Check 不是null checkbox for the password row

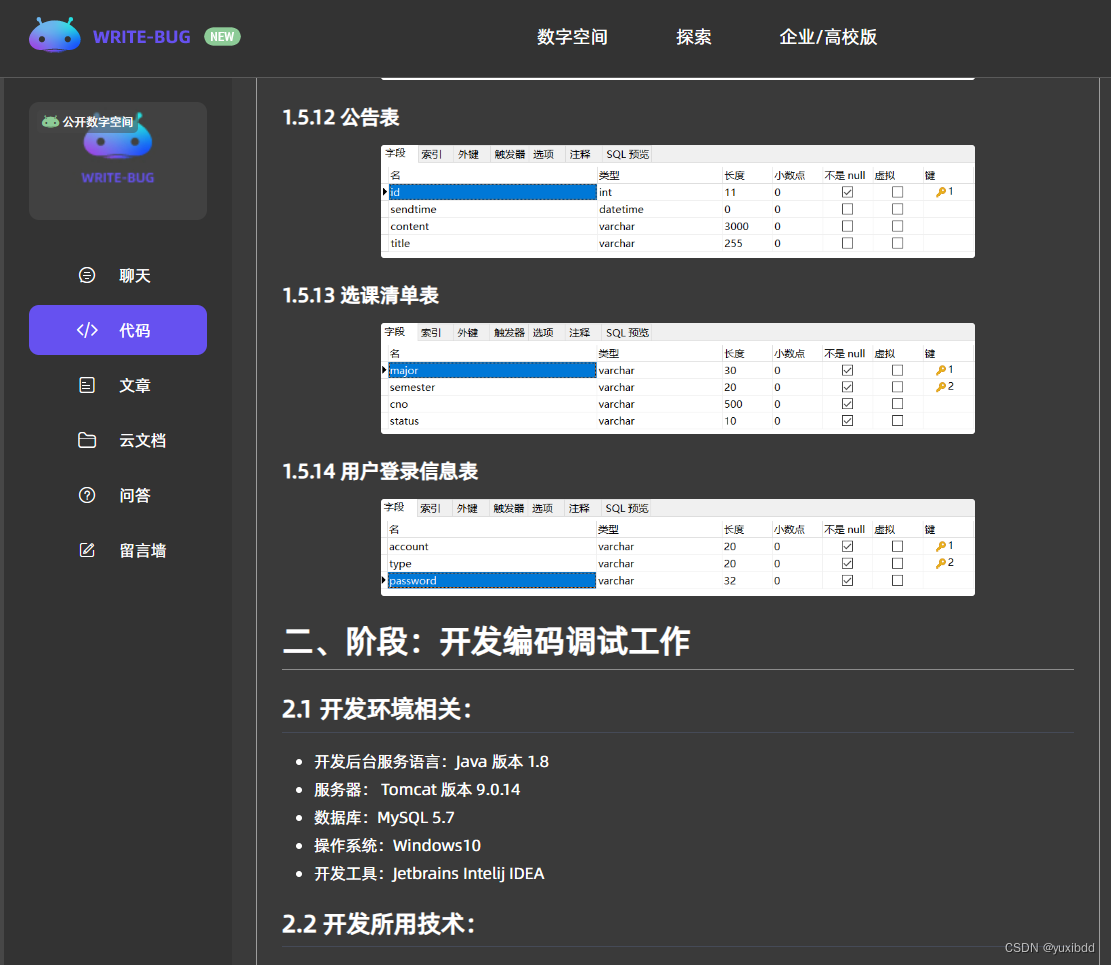click(x=847, y=580)
